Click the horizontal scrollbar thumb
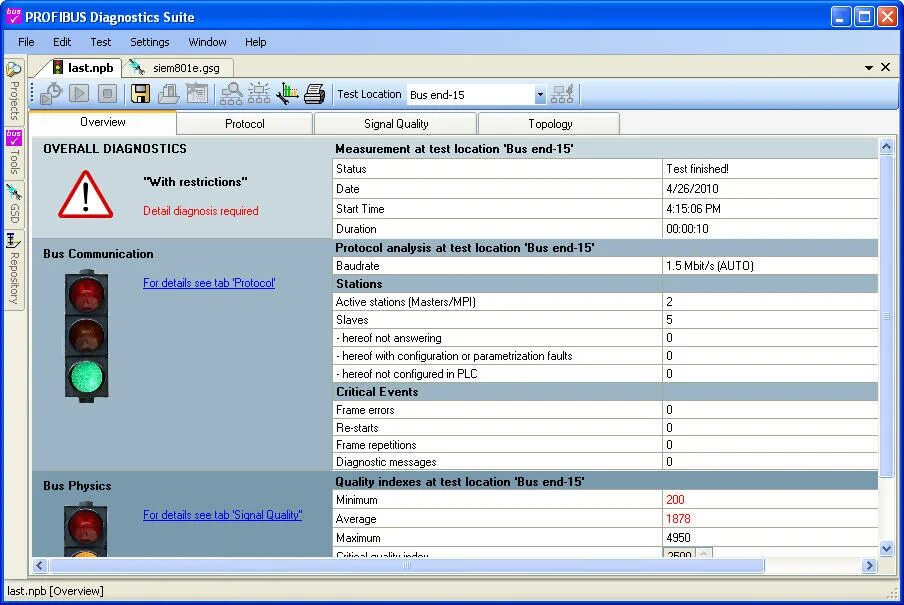 coord(406,565)
